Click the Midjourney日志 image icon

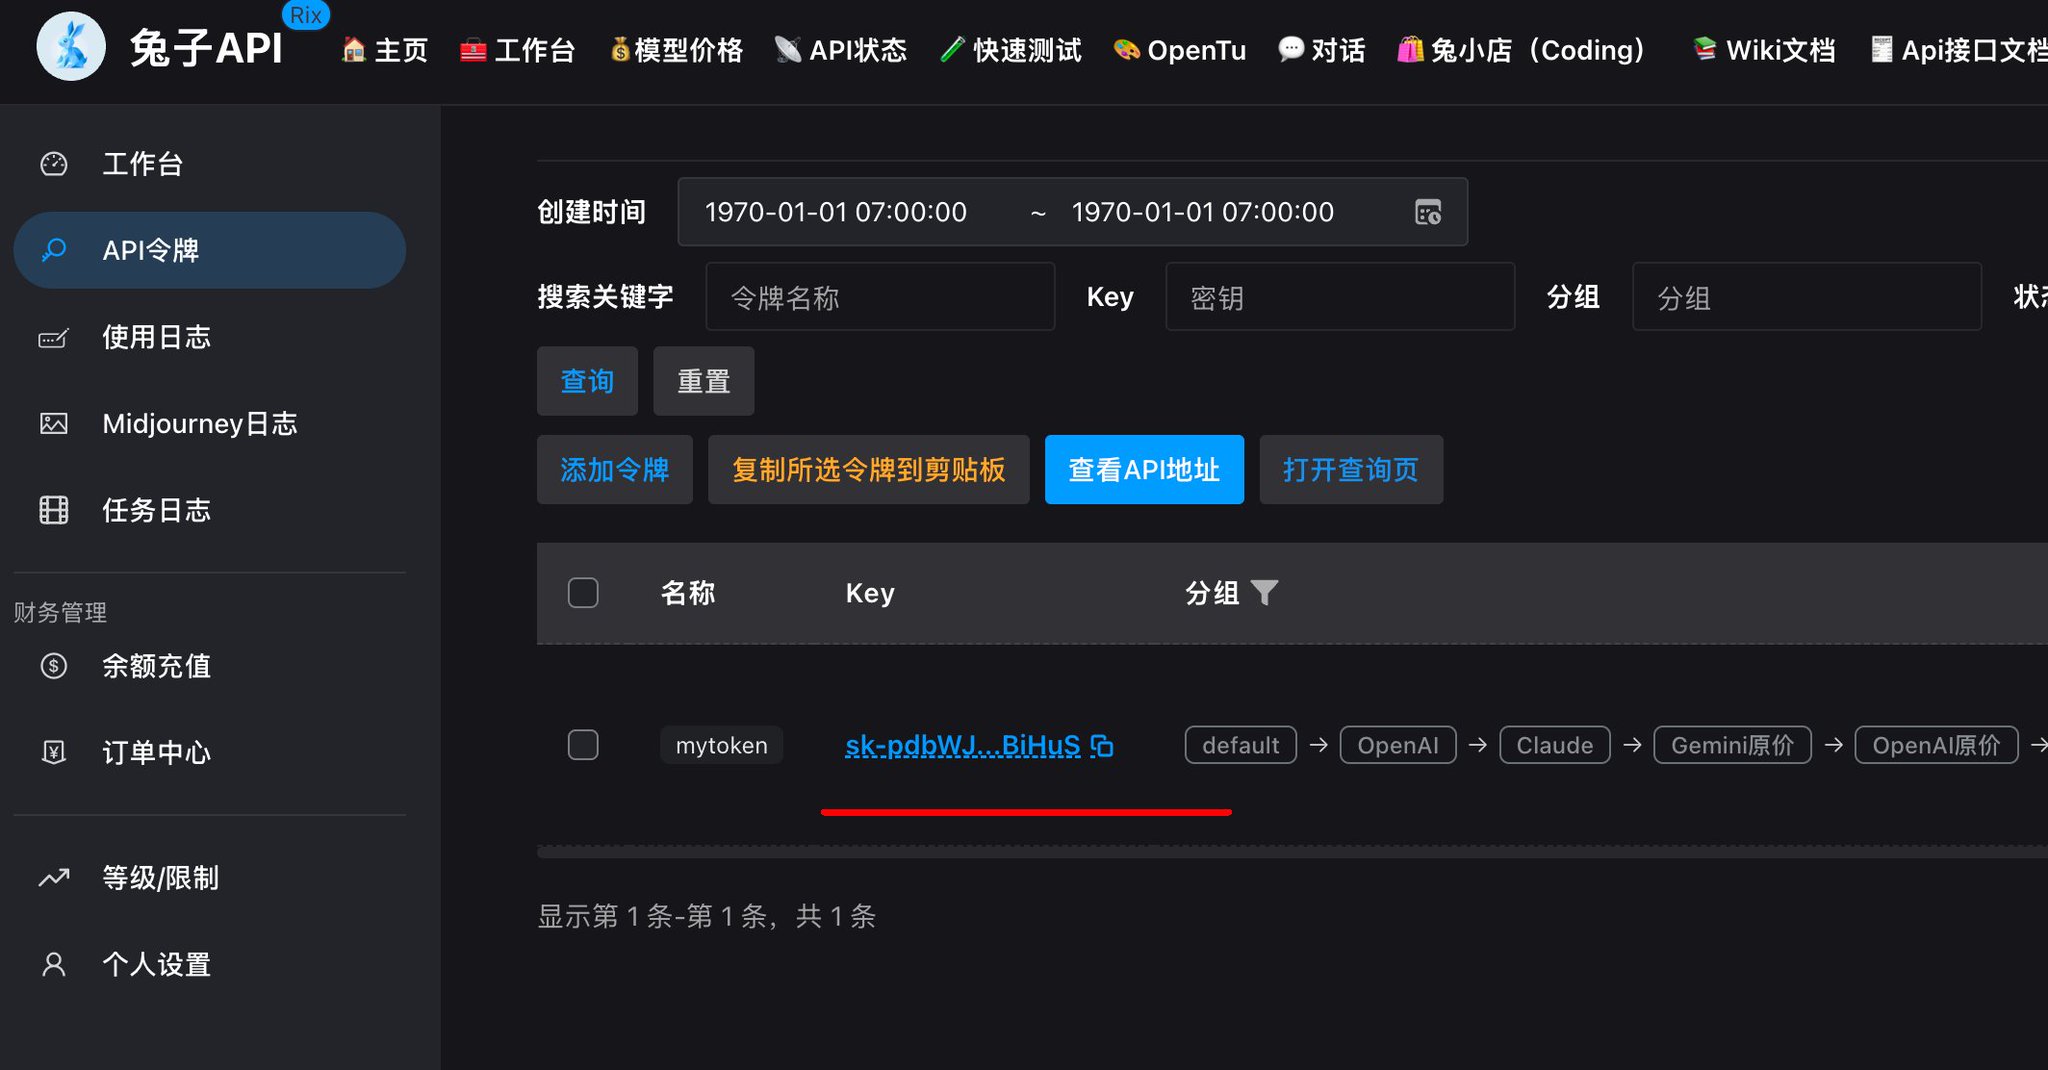54,424
